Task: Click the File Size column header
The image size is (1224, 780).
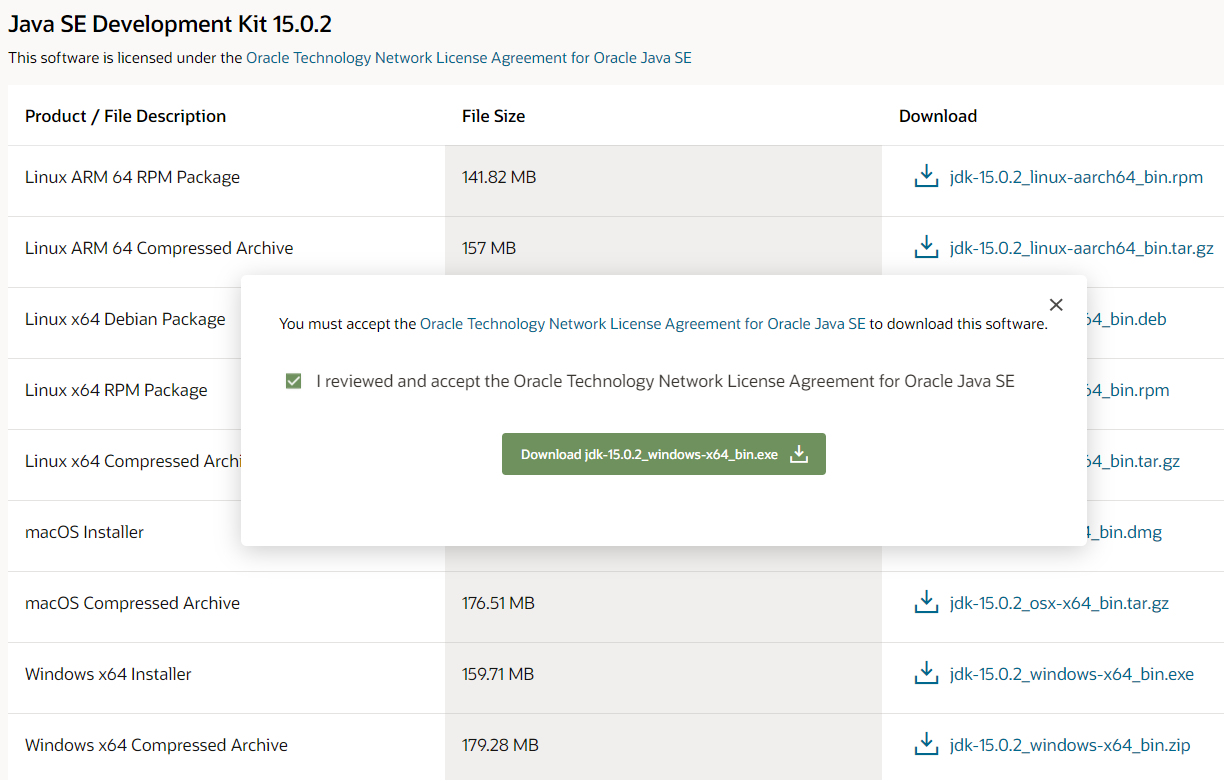Action: pos(493,116)
